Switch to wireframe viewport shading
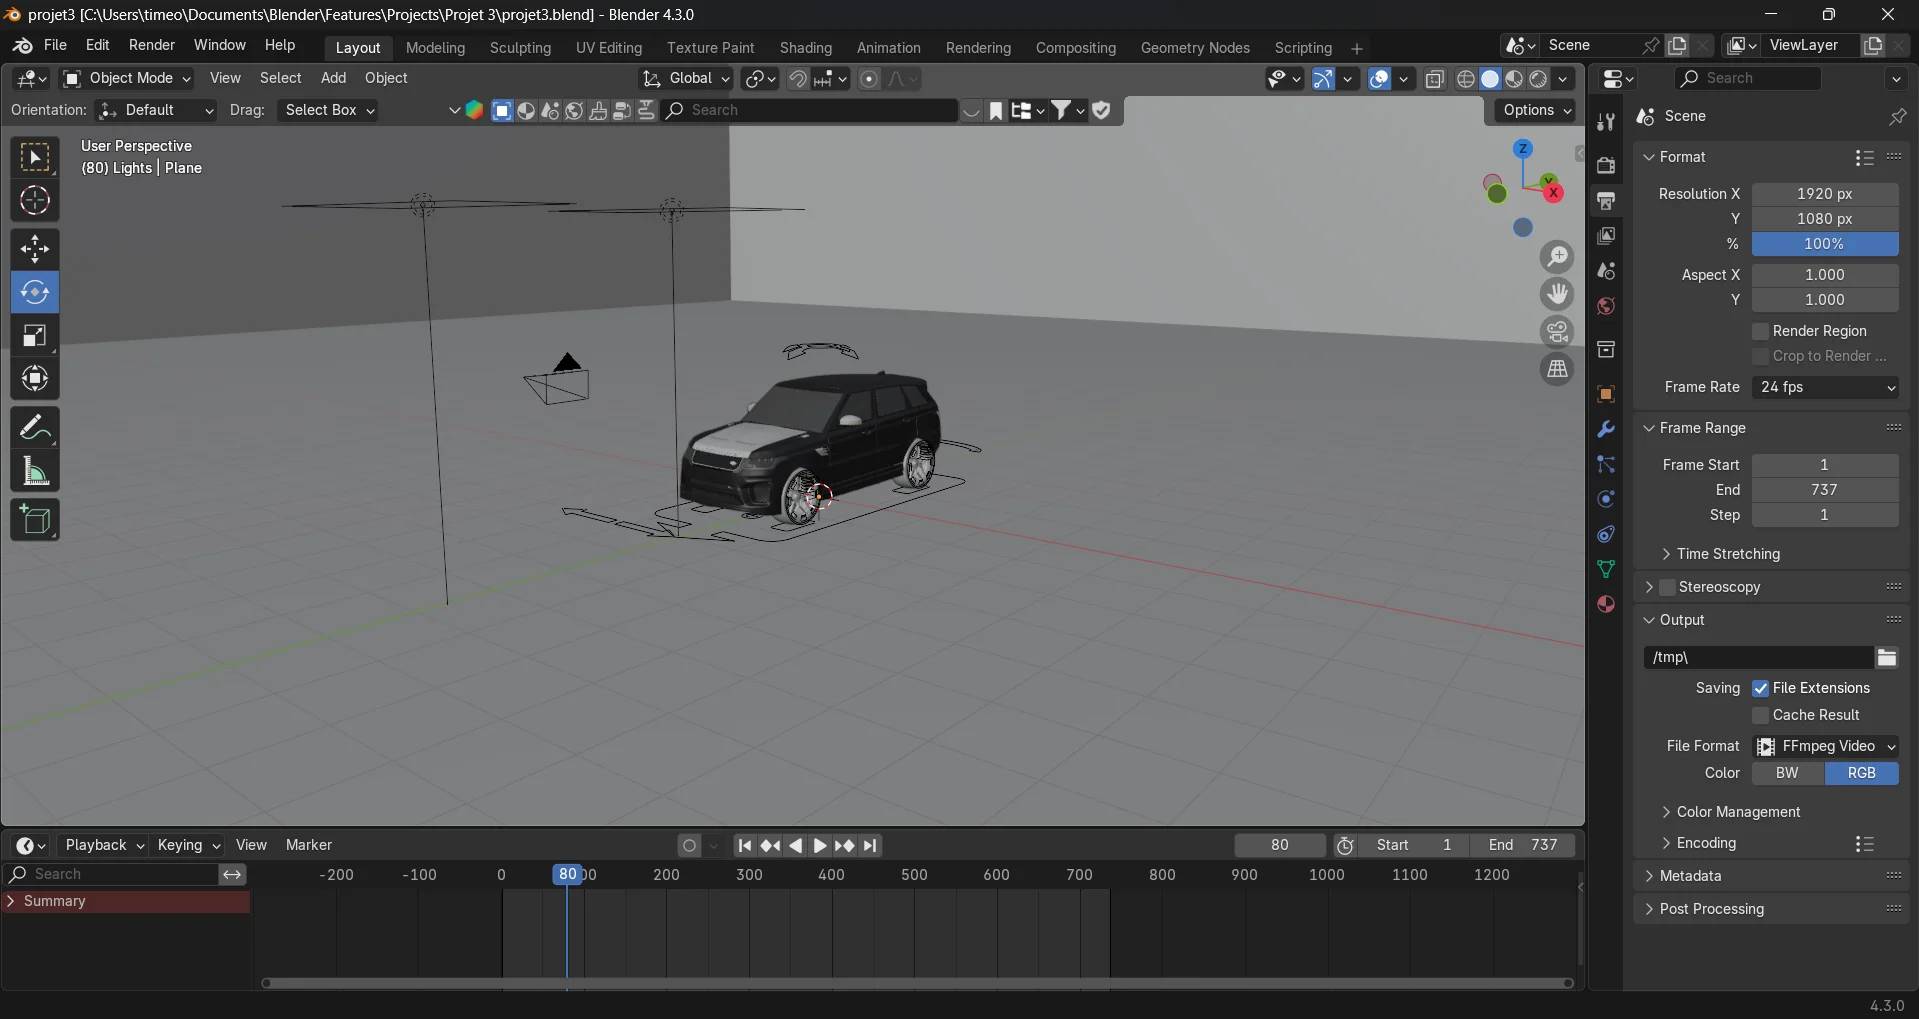The height and width of the screenshot is (1019, 1919). point(1466,79)
